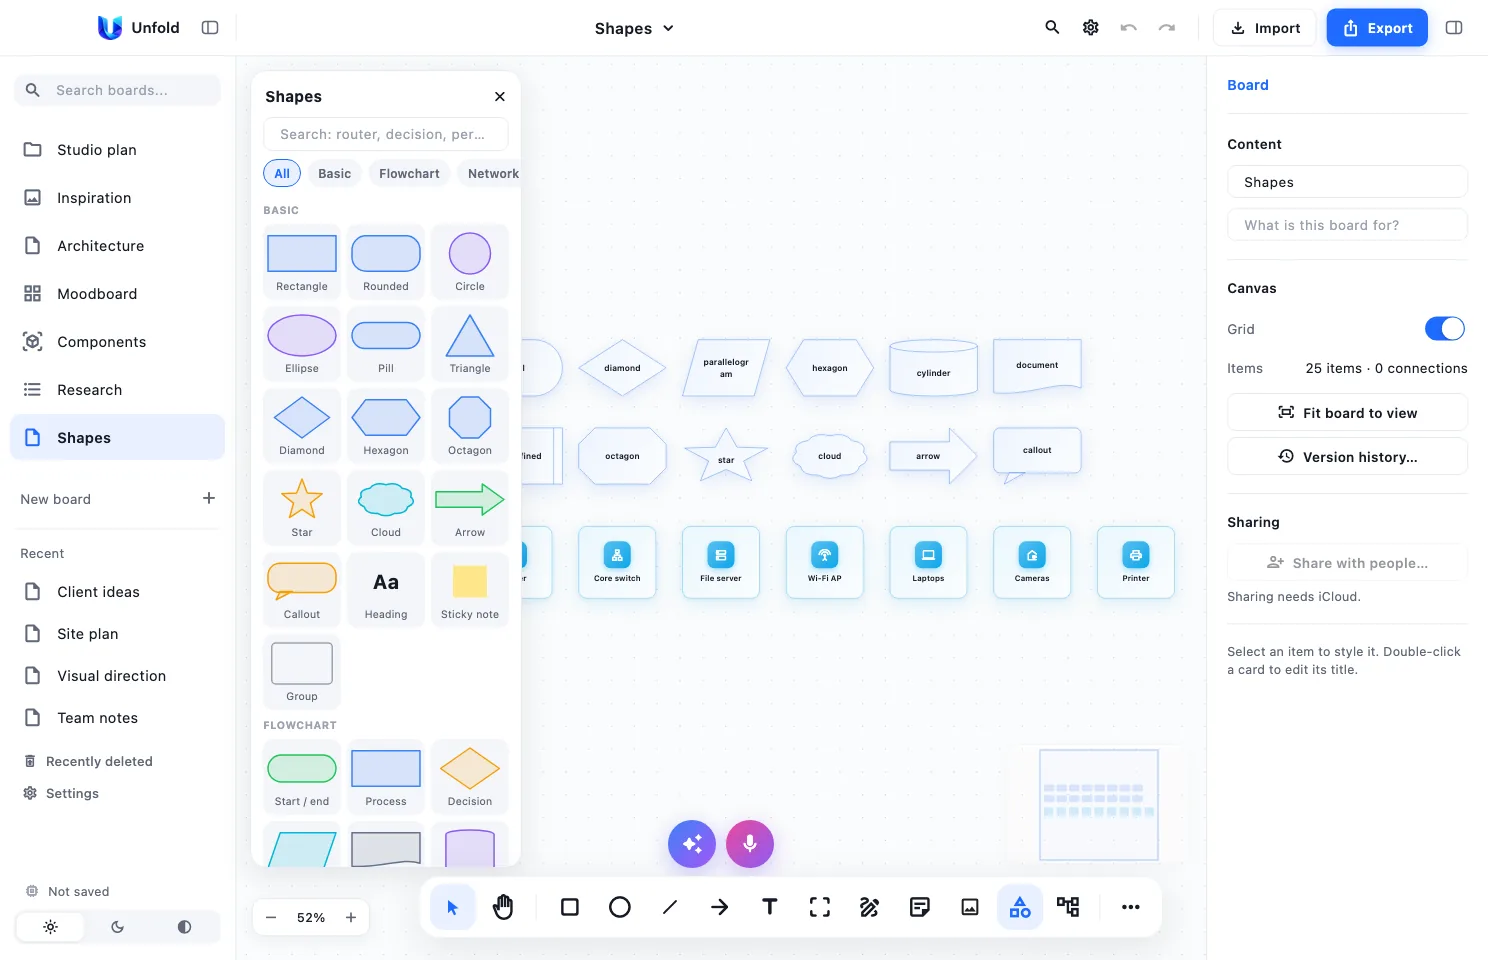This screenshot has width=1488, height=960.
Task: Open canvas search from top bar
Action: click(x=1052, y=28)
